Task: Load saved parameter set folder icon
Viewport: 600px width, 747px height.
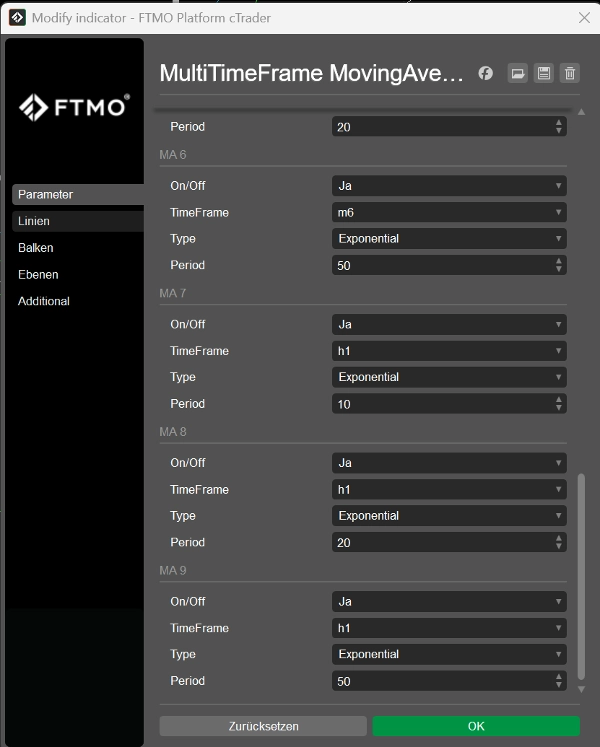Action: (x=518, y=73)
